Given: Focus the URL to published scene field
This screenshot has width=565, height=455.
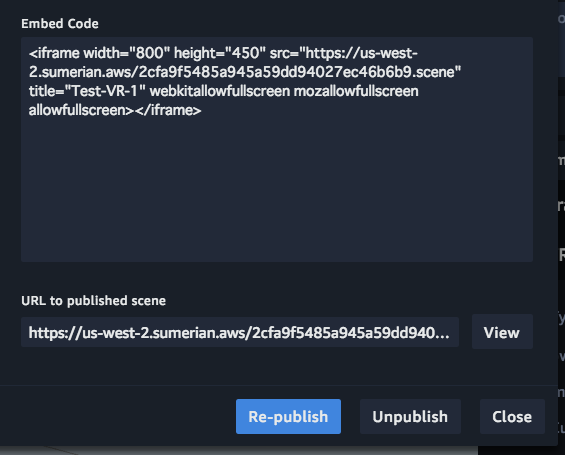Looking at the screenshot, I should point(240,332).
